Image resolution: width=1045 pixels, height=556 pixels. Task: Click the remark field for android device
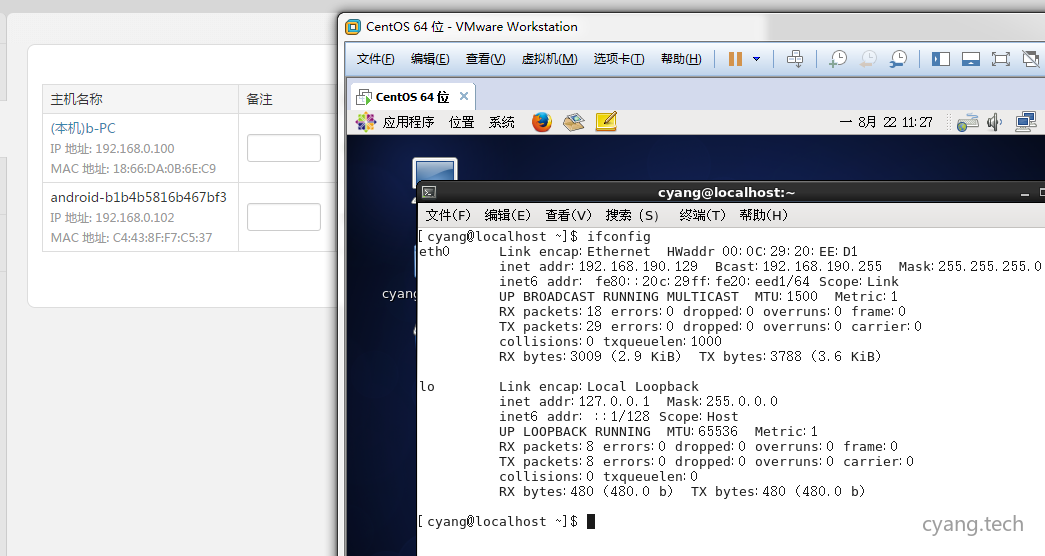[x=283, y=217]
